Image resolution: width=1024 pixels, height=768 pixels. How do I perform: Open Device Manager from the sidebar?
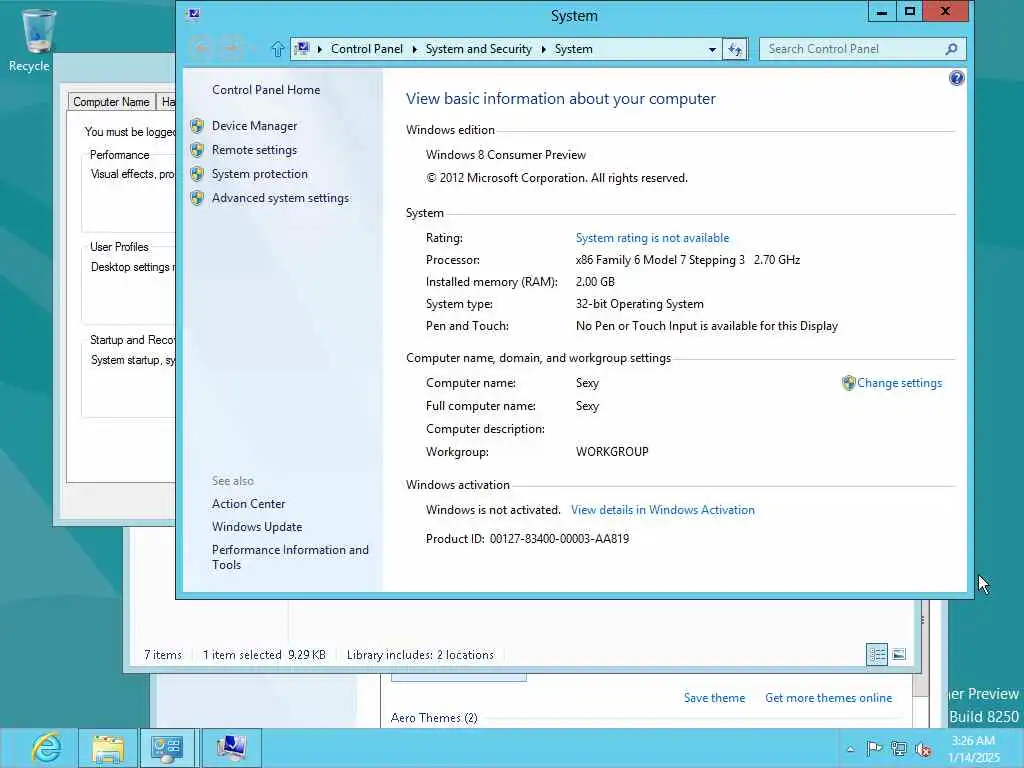click(254, 126)
